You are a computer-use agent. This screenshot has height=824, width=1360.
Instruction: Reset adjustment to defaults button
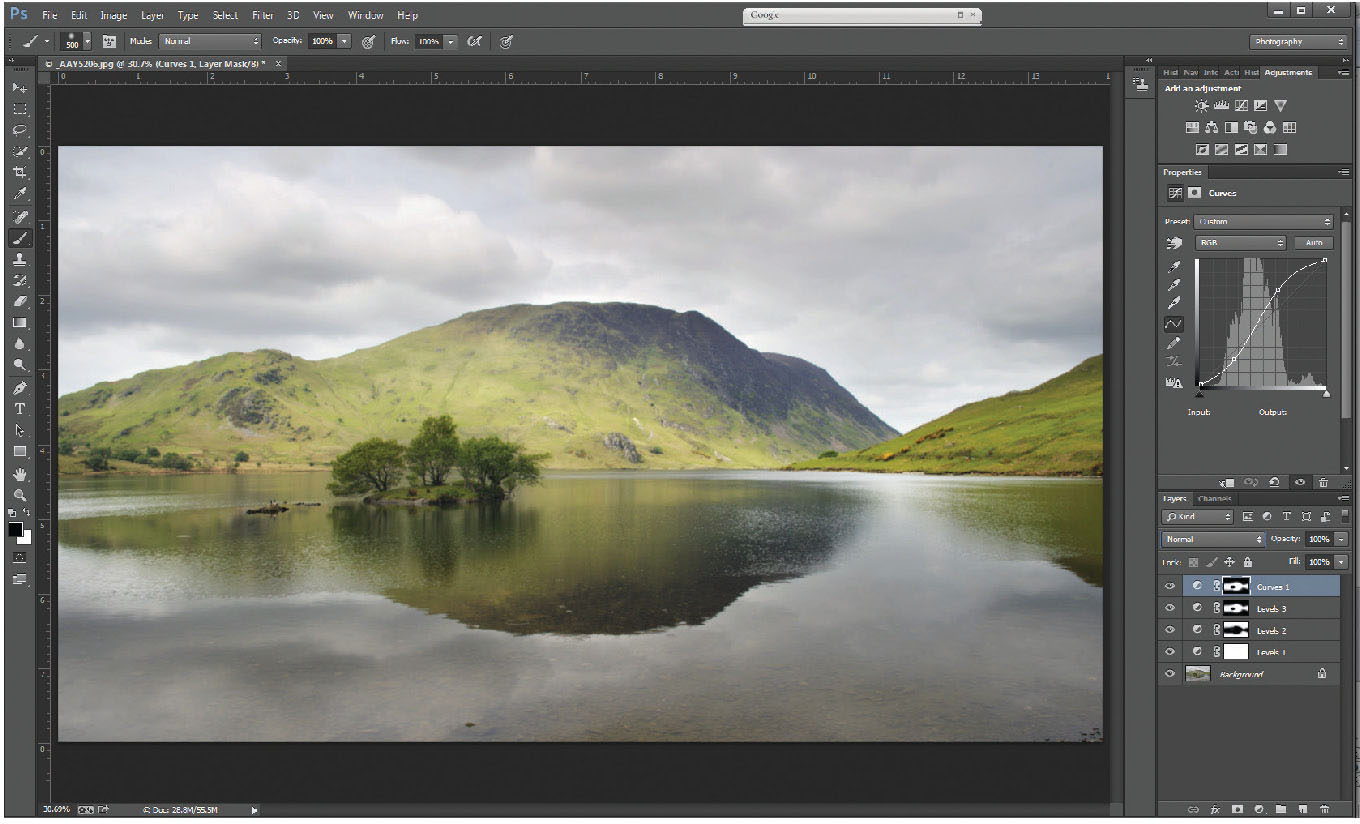click(1274, 482)
